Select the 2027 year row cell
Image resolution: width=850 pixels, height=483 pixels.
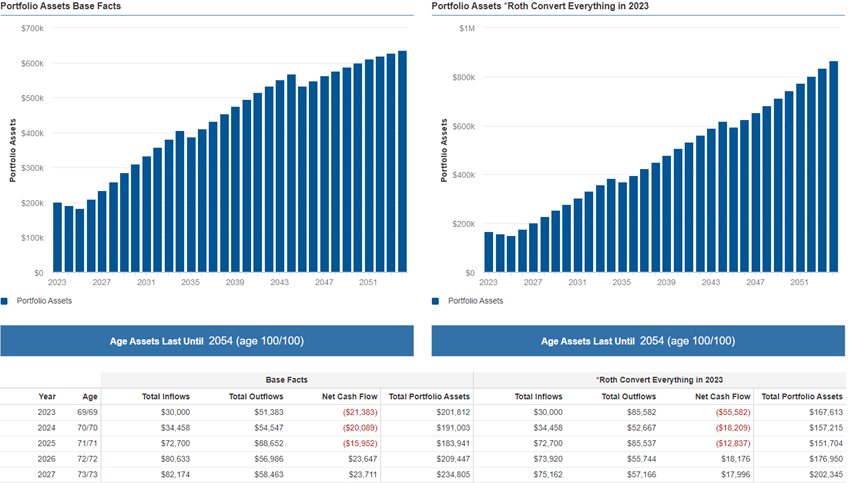(47, 475)
